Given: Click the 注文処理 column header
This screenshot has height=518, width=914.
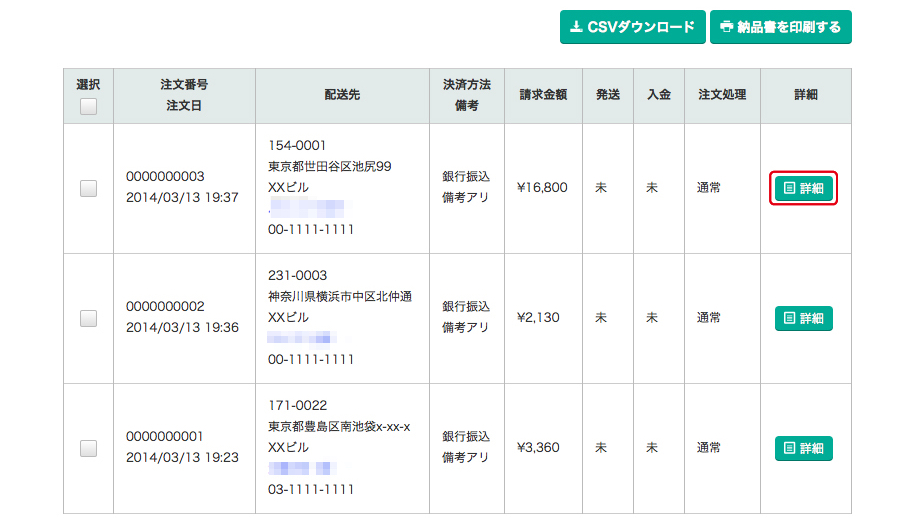Looking at the screenshot, I should tap(722, 95).
